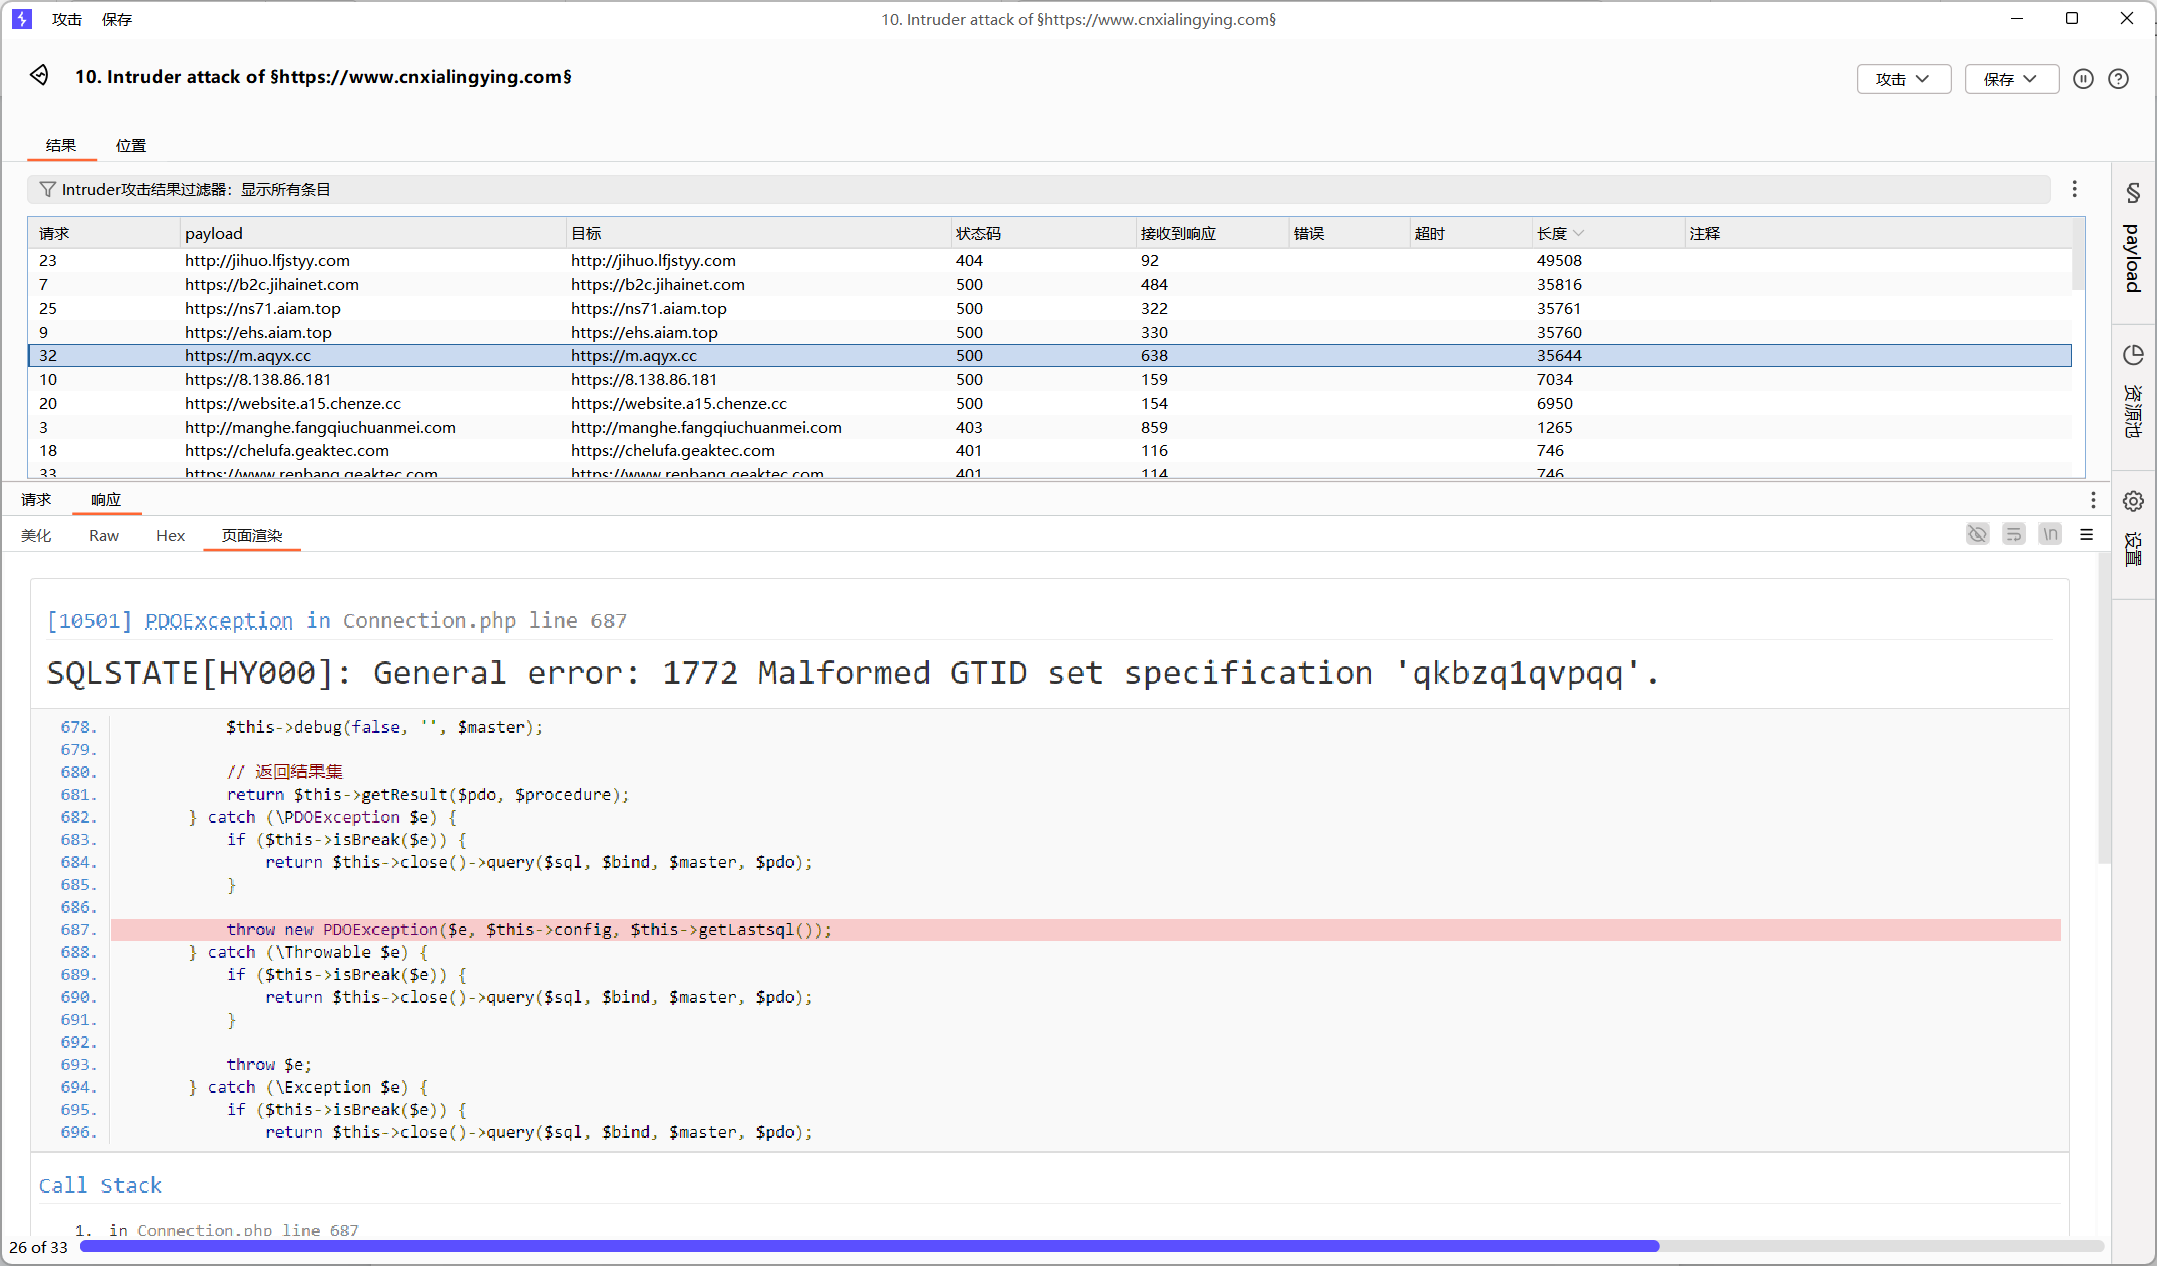The height and width of the screenshot is (1266, 2157).
Task: Click the filter funnel icon
Action: pos(47,189)
